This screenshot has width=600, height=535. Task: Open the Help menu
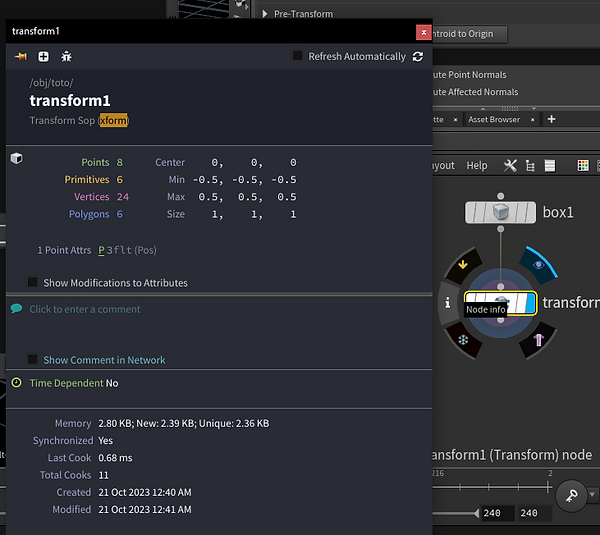pyautogui.click(x=477, y=166)
